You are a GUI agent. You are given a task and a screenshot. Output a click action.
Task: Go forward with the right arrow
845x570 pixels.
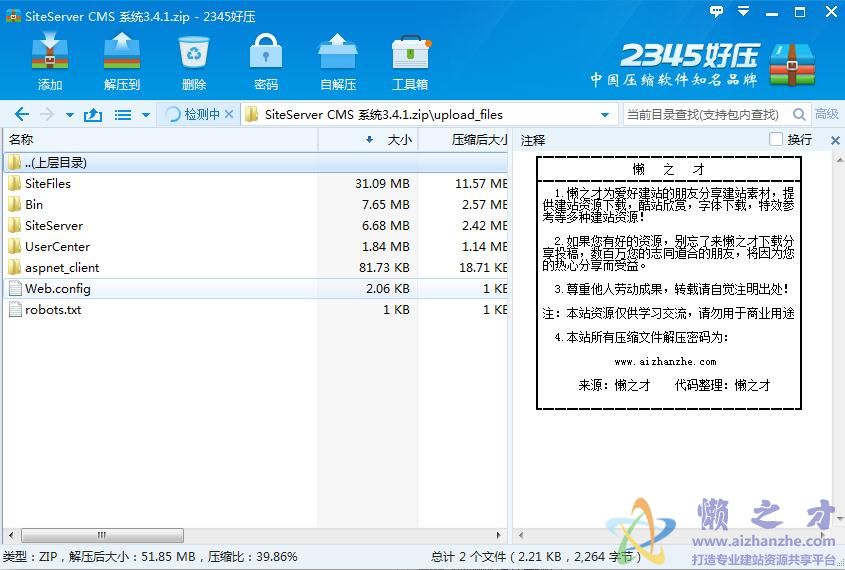[x=47, y=114]
